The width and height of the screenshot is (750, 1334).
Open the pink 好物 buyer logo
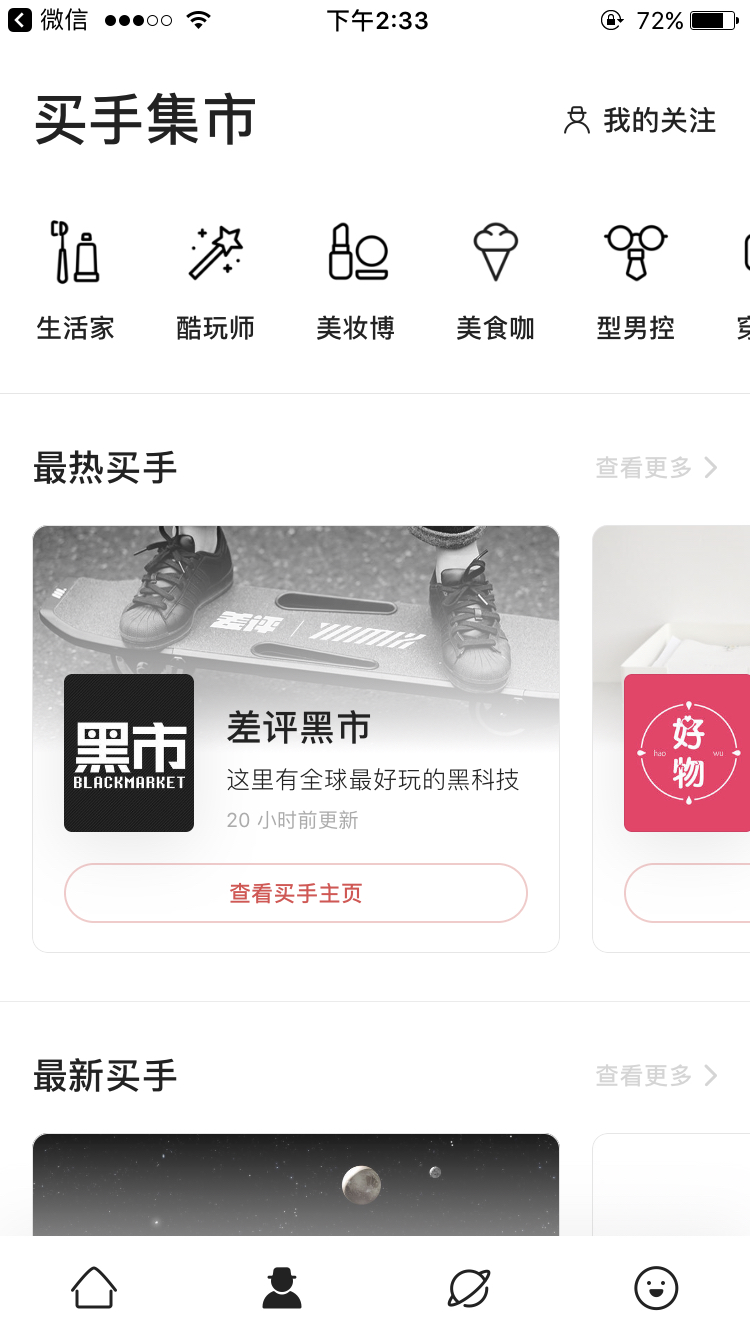point(687,753)
